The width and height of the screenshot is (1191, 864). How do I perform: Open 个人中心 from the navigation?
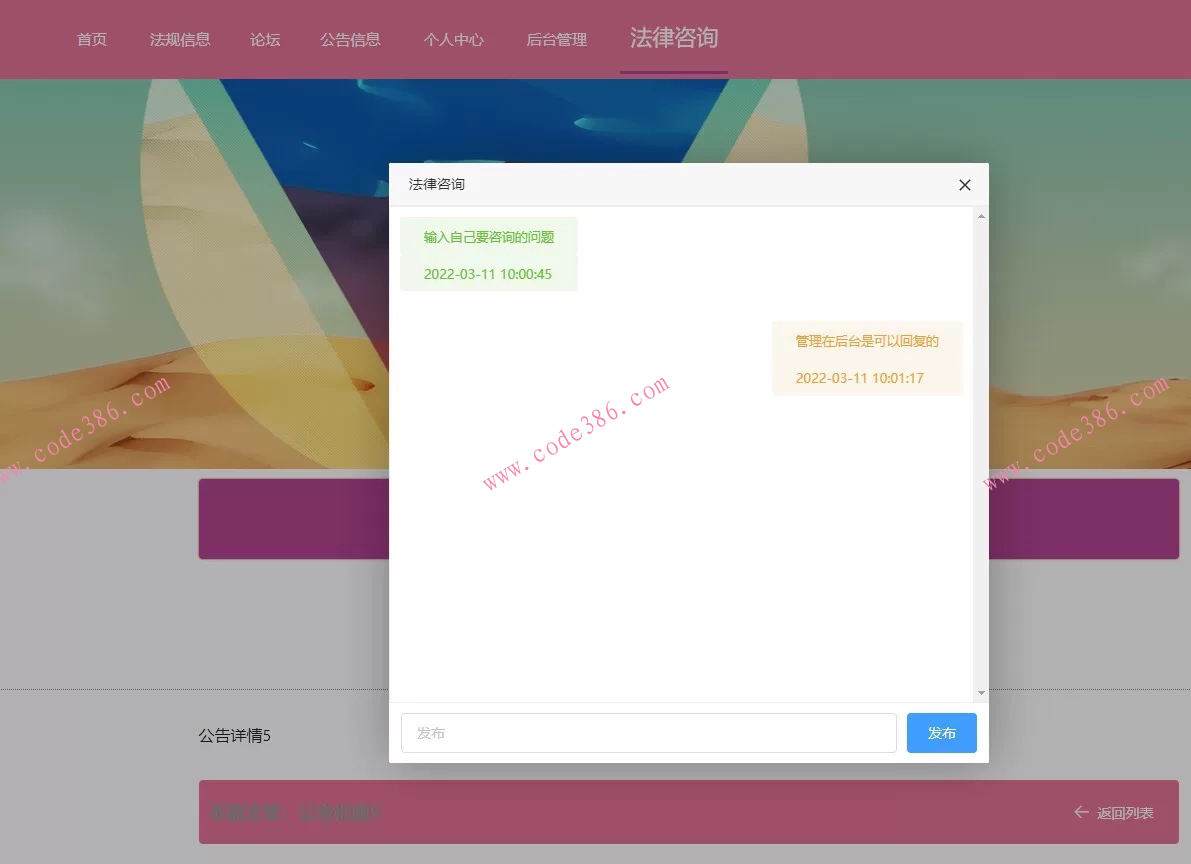[453, 40]
